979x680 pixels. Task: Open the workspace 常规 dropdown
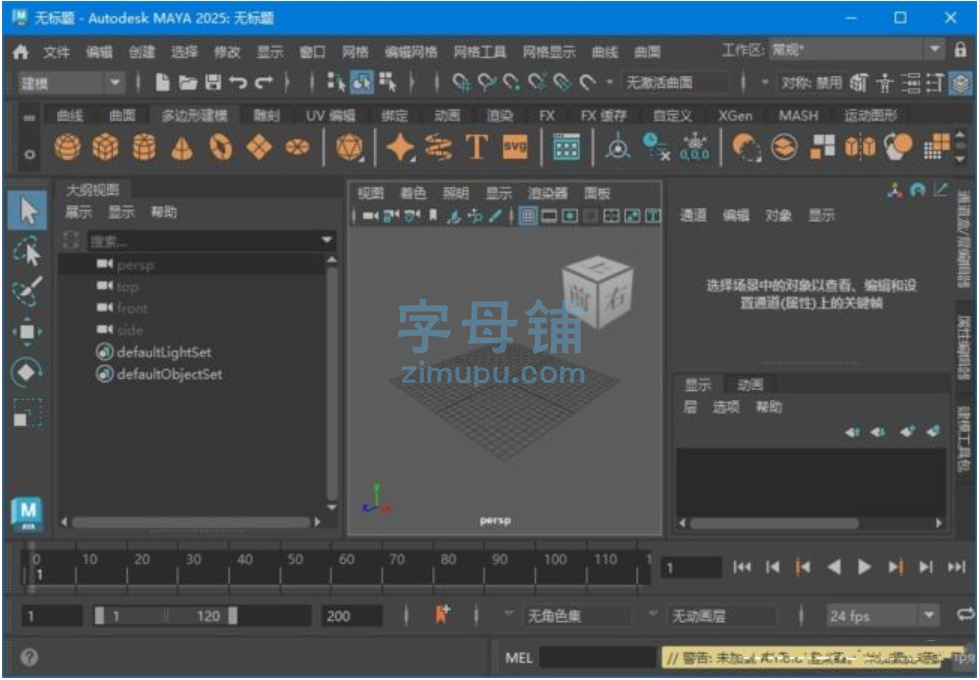pos(856,49)
